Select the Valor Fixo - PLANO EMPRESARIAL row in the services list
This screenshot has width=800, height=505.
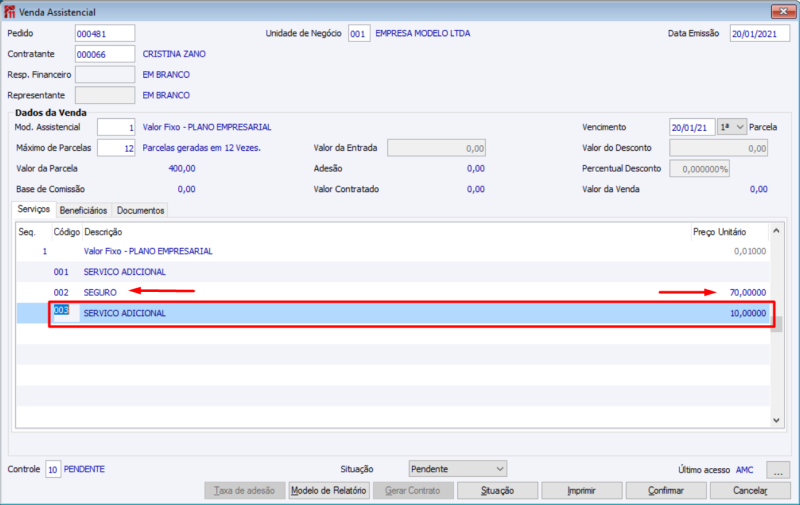tap(393, 251)
